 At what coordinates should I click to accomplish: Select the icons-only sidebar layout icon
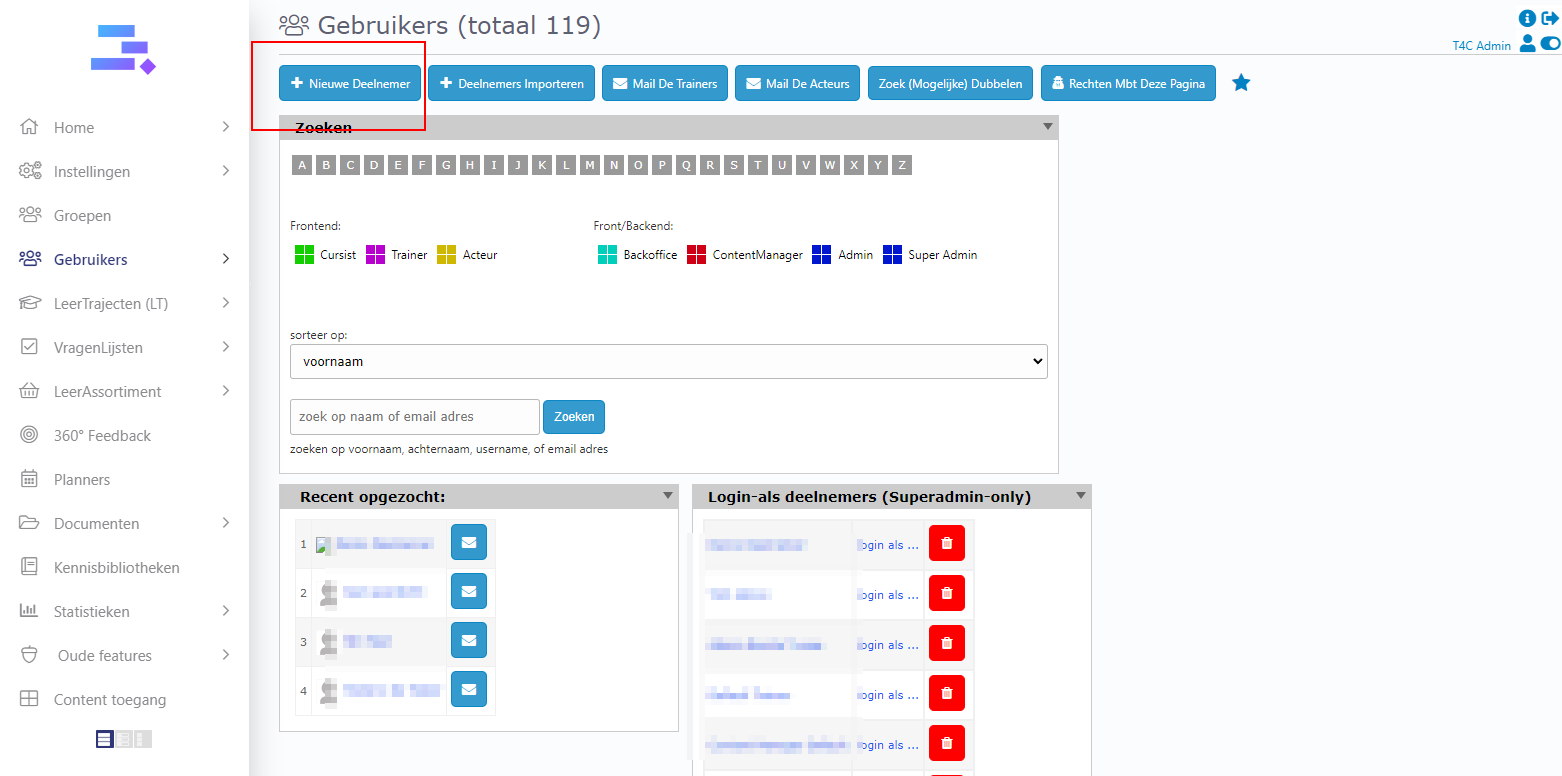(142, 739)
